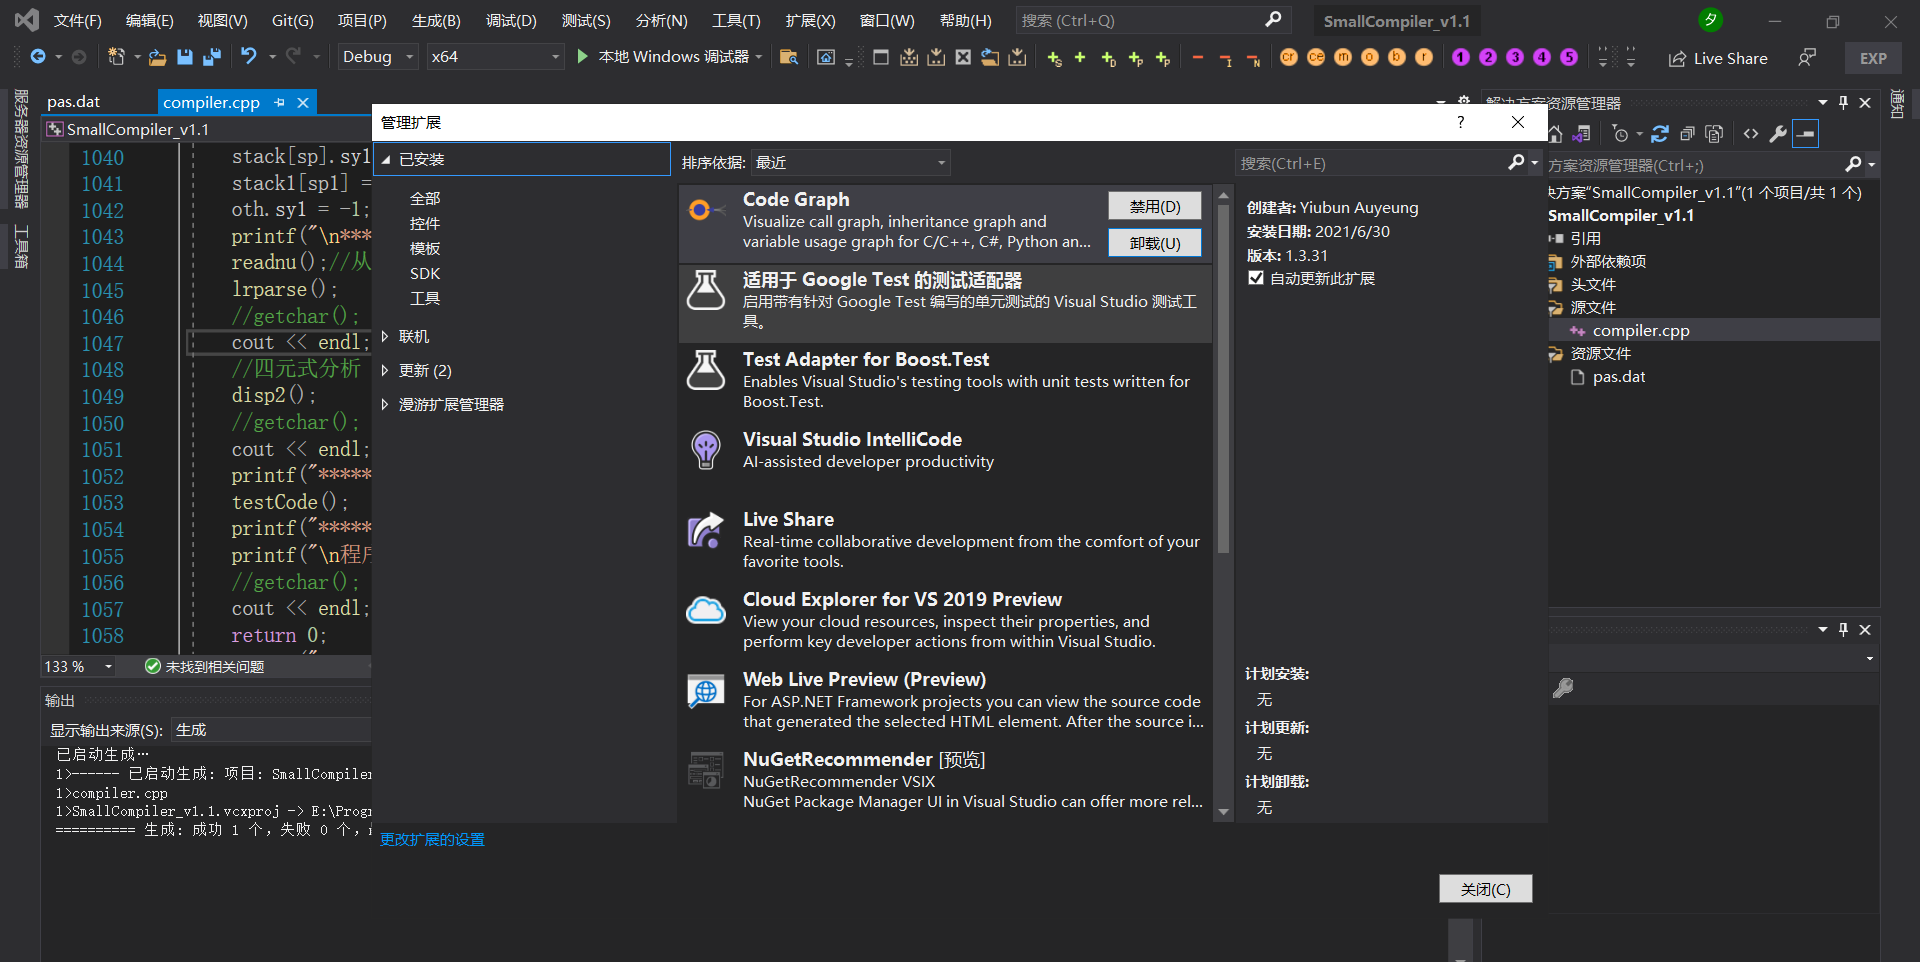Image resolution: width=1920 pixels, height=962 pixels.
Task: Toggle the auto-update this extension checkbox
Action: point(1256,278)
